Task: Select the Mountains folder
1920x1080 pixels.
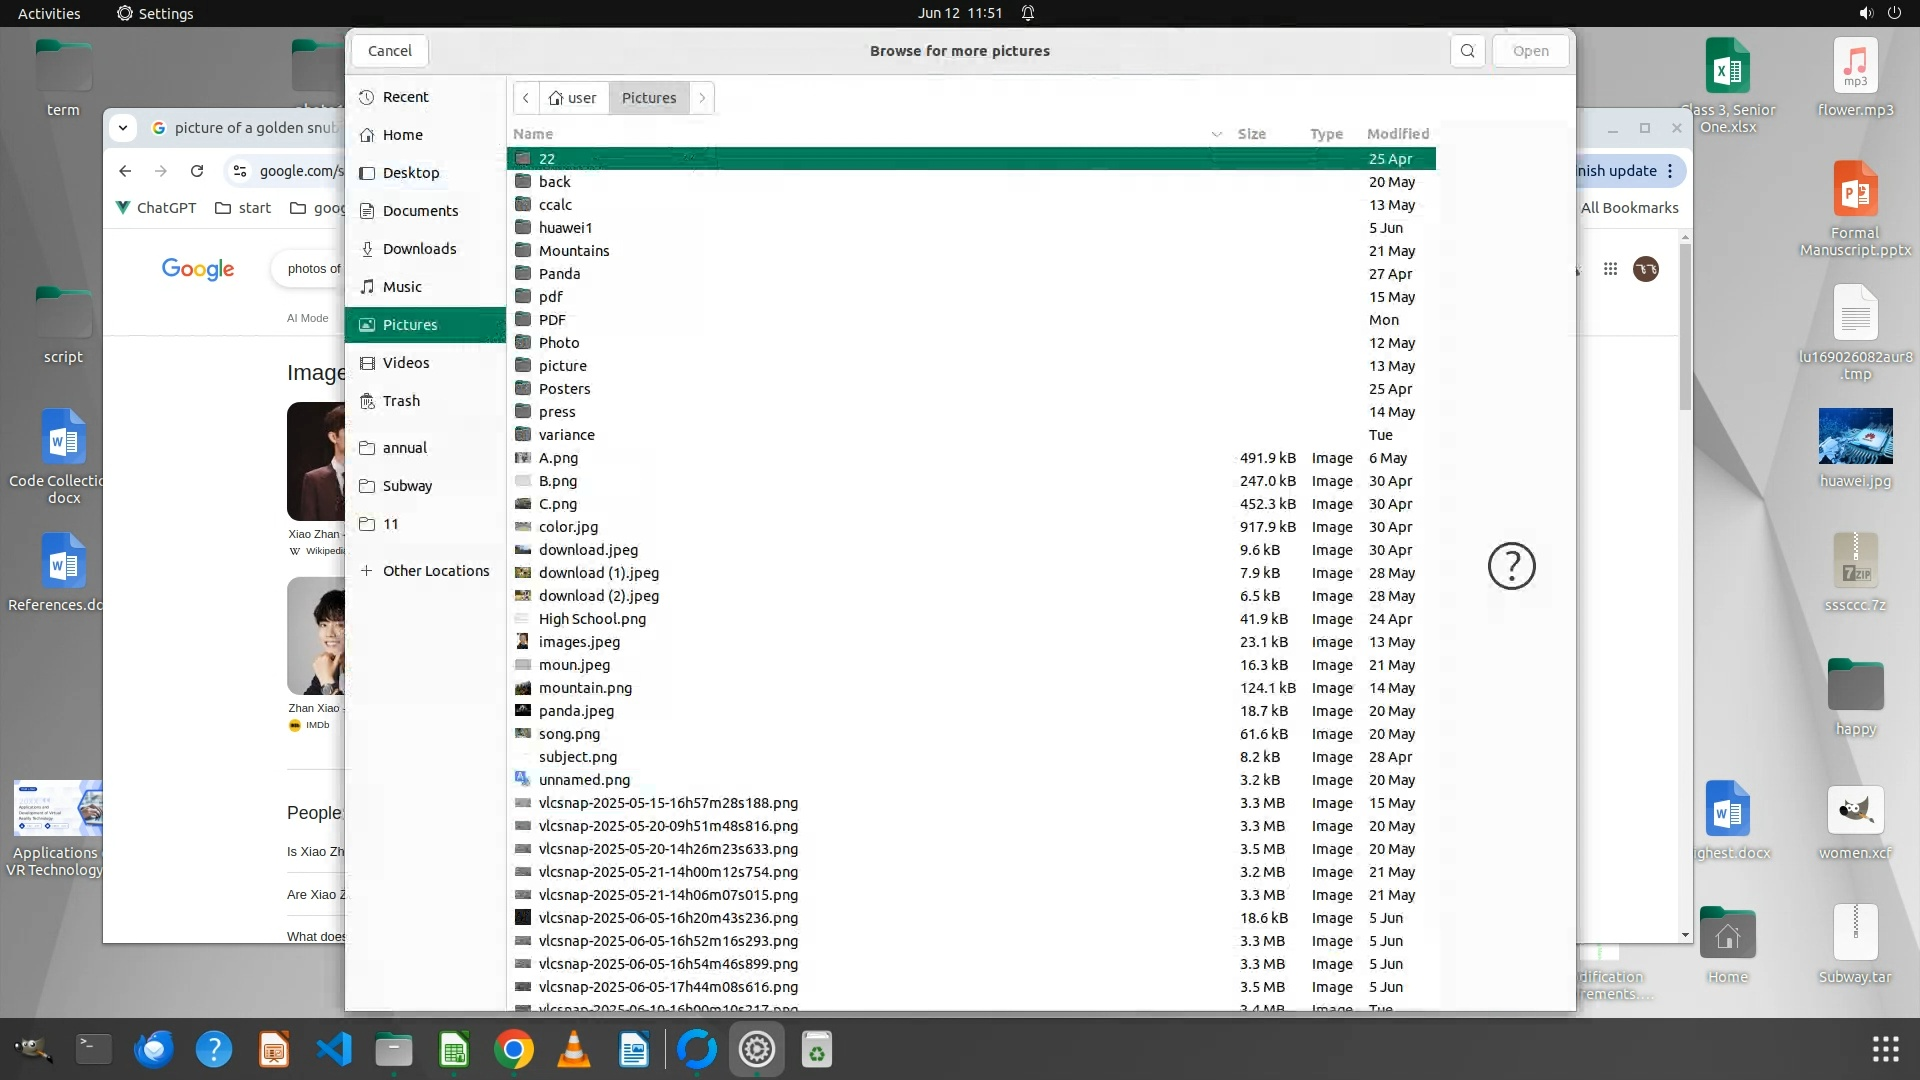Action: point(574,251)
